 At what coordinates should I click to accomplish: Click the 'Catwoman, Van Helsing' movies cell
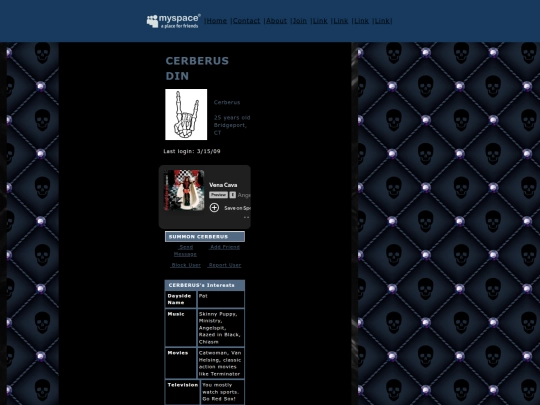click(x=221, y=363)
